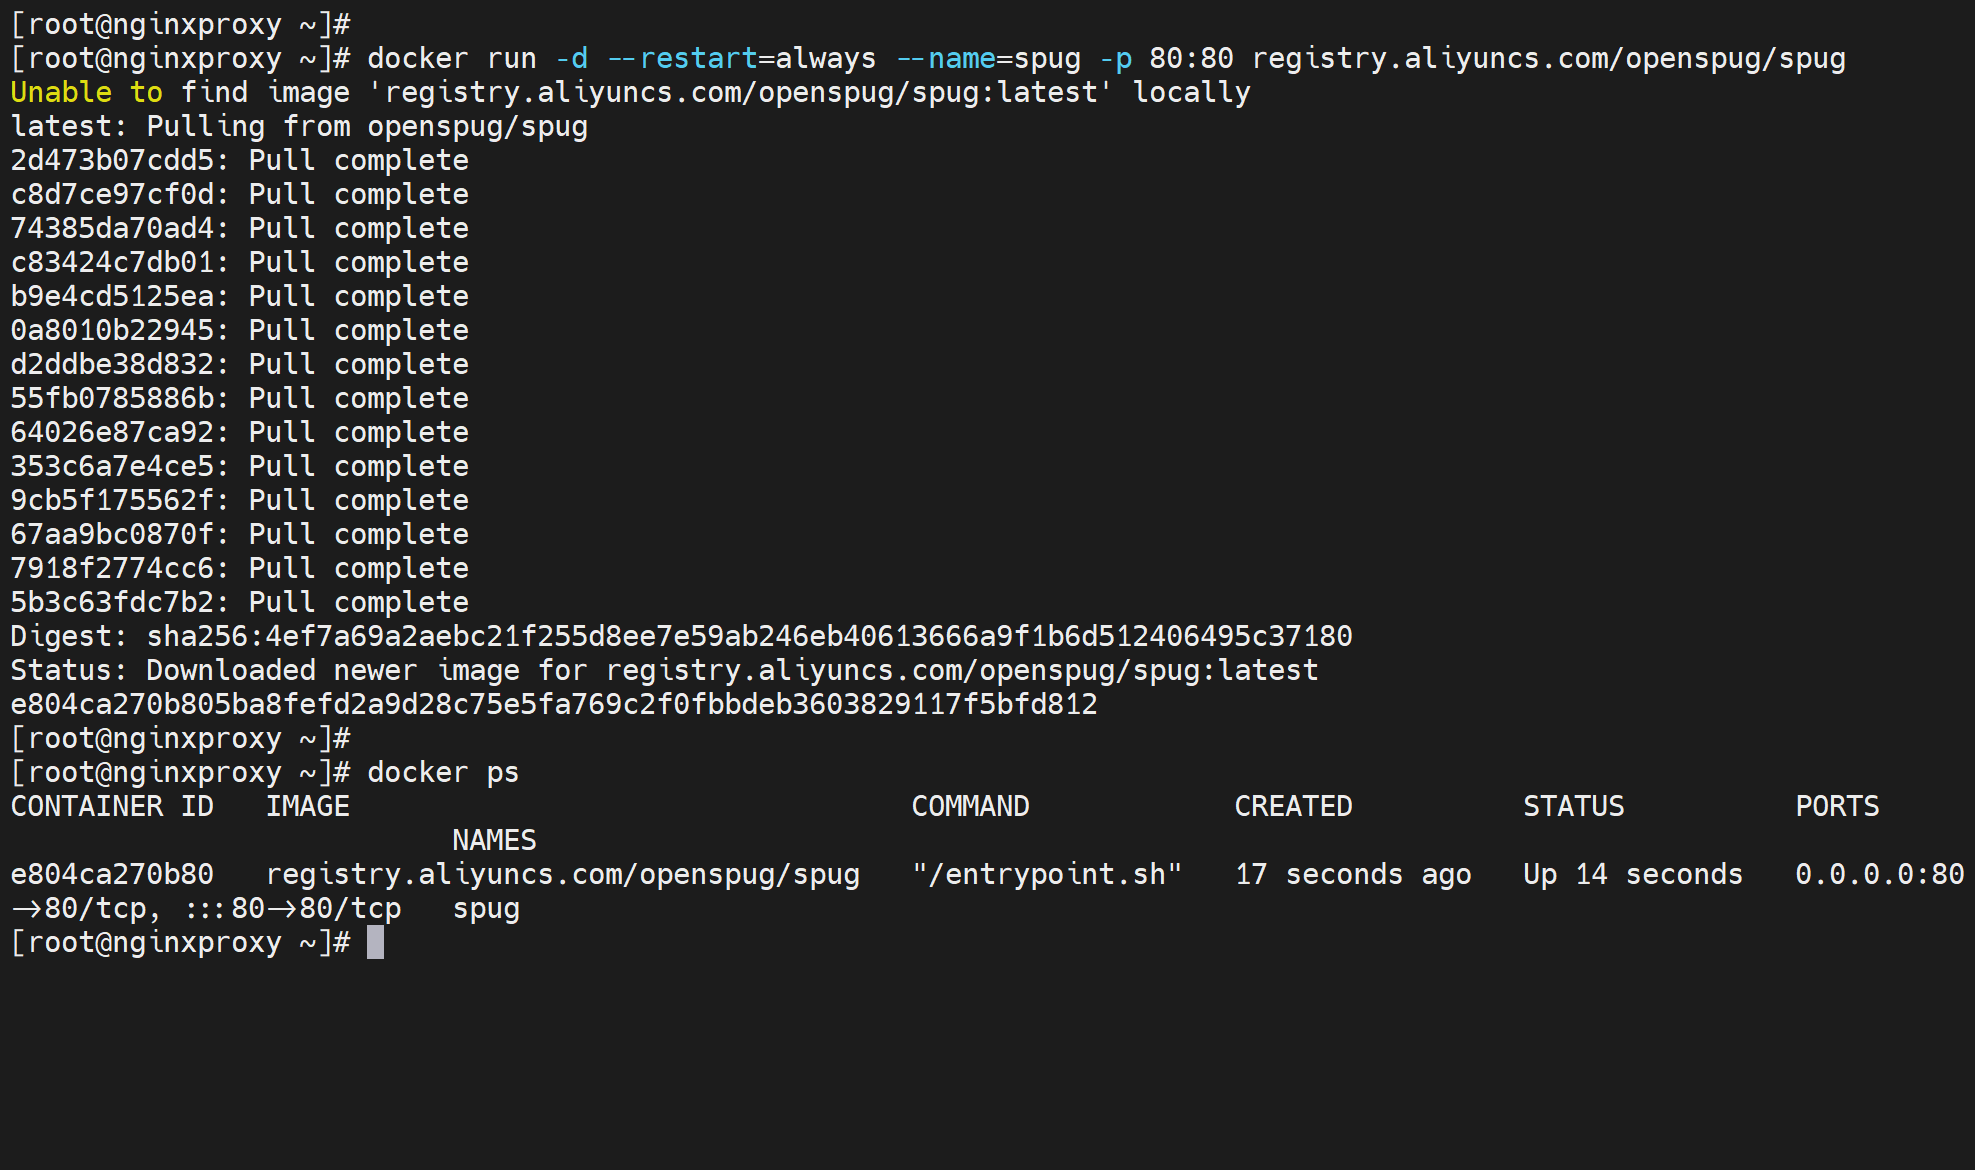Click the terminal cursor block at prompt
This screenshot has width=1975, height=1170.
pos(375,942)
